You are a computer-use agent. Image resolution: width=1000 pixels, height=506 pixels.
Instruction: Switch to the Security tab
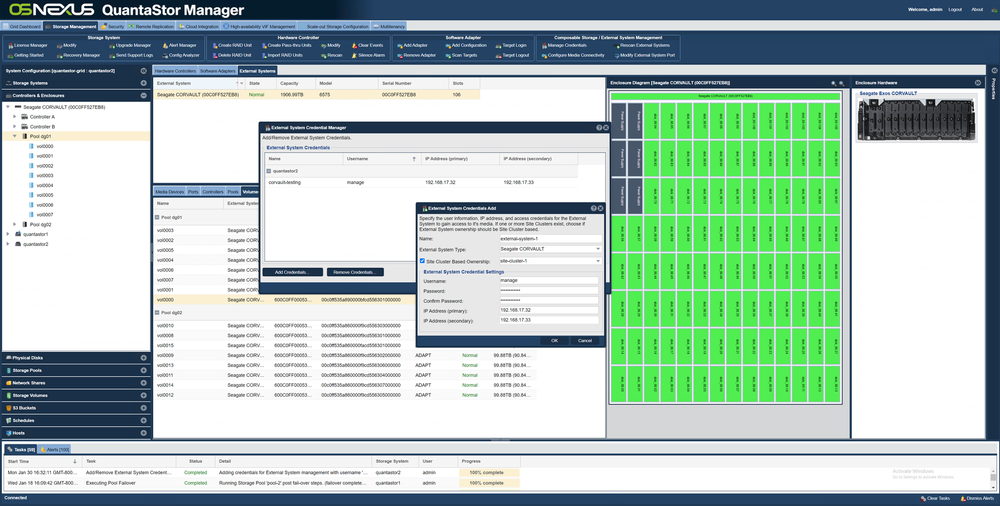(112, 27)
